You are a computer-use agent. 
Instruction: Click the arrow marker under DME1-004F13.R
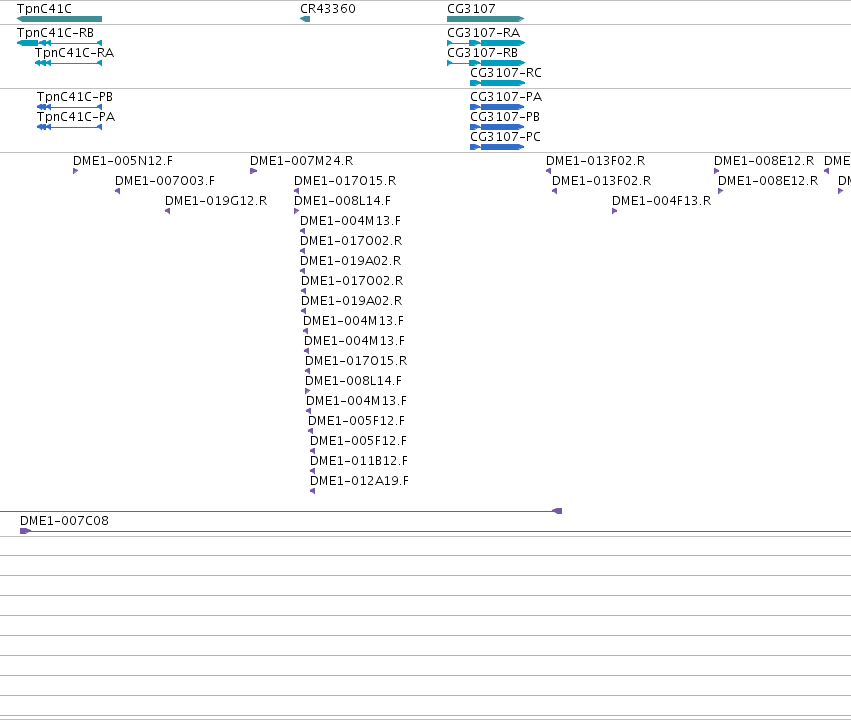614,211
